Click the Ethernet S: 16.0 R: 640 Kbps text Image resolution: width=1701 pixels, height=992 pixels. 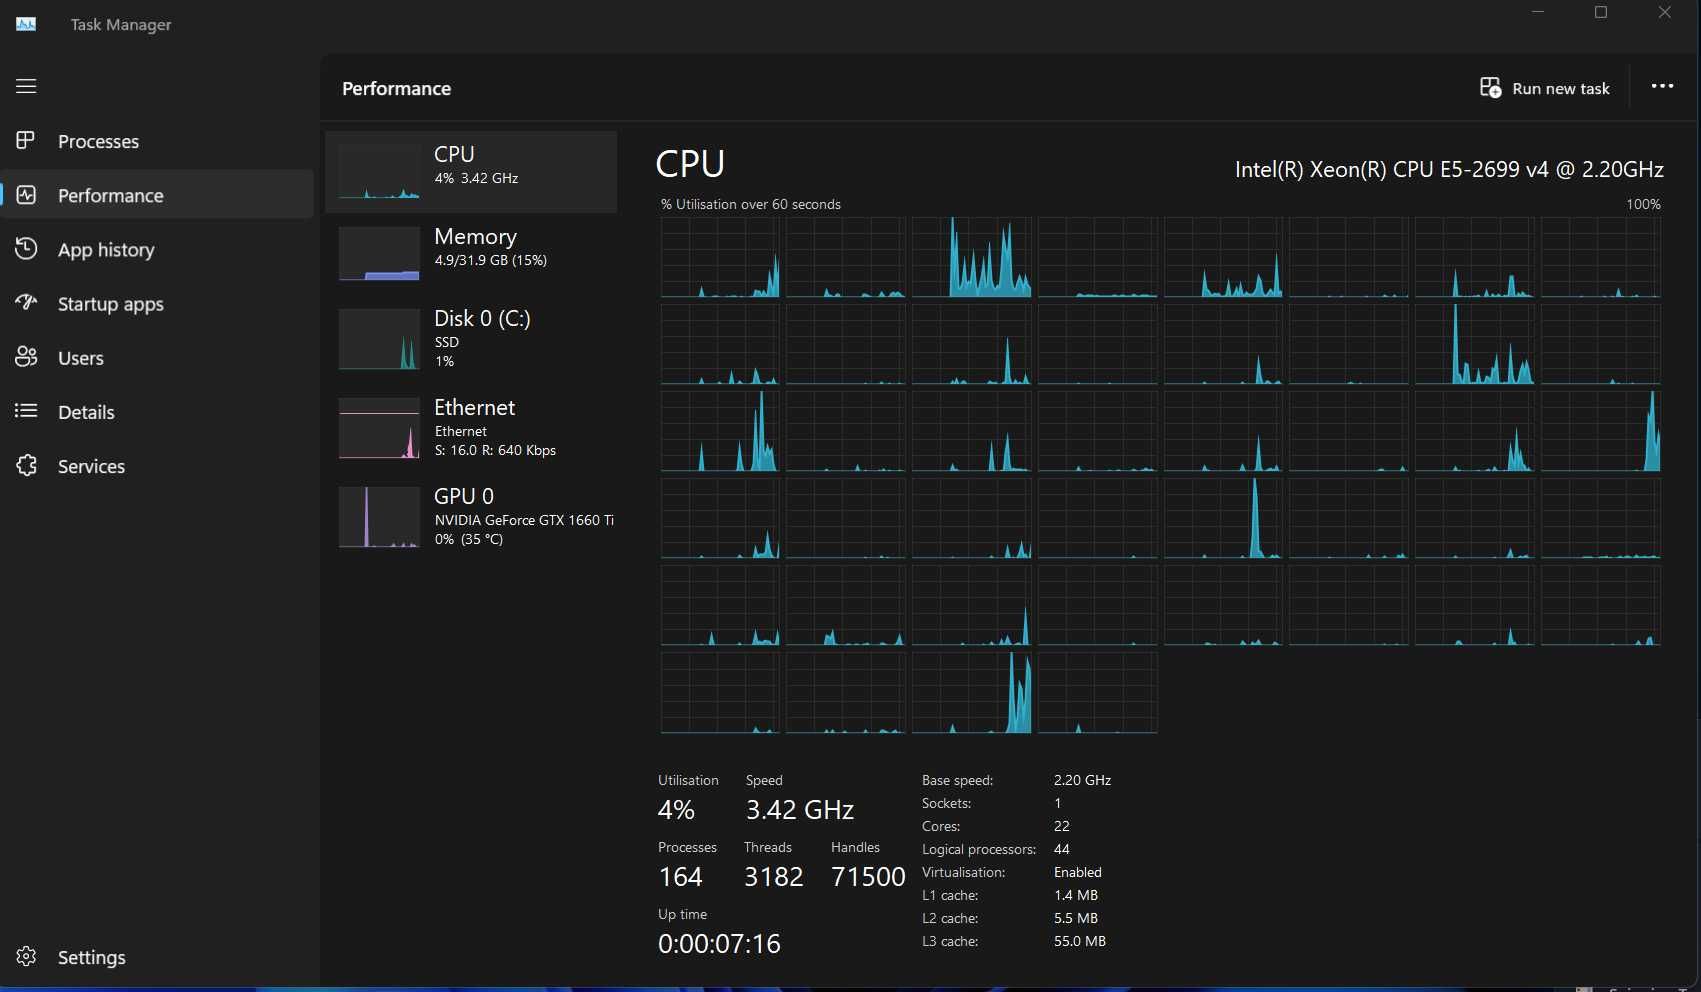[495, 450]
